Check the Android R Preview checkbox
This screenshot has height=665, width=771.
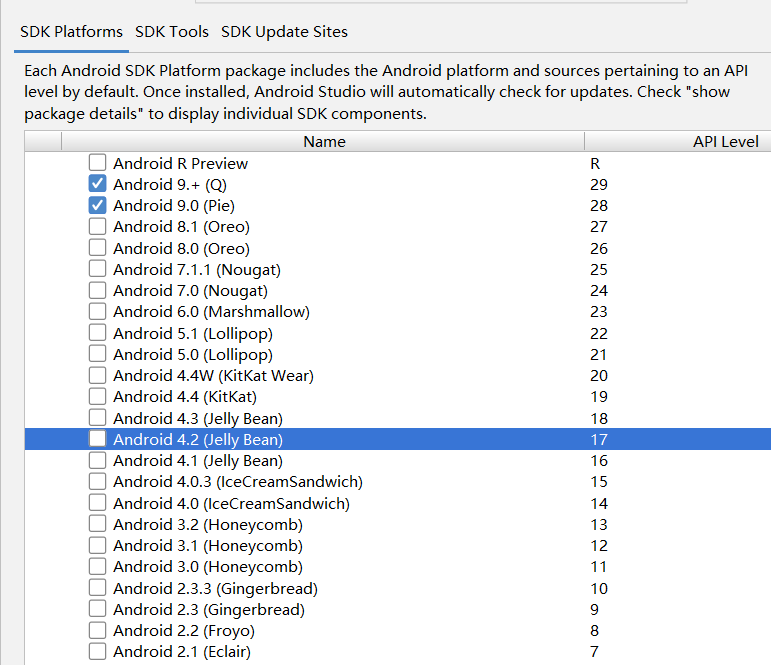click(x=97, y=162)
